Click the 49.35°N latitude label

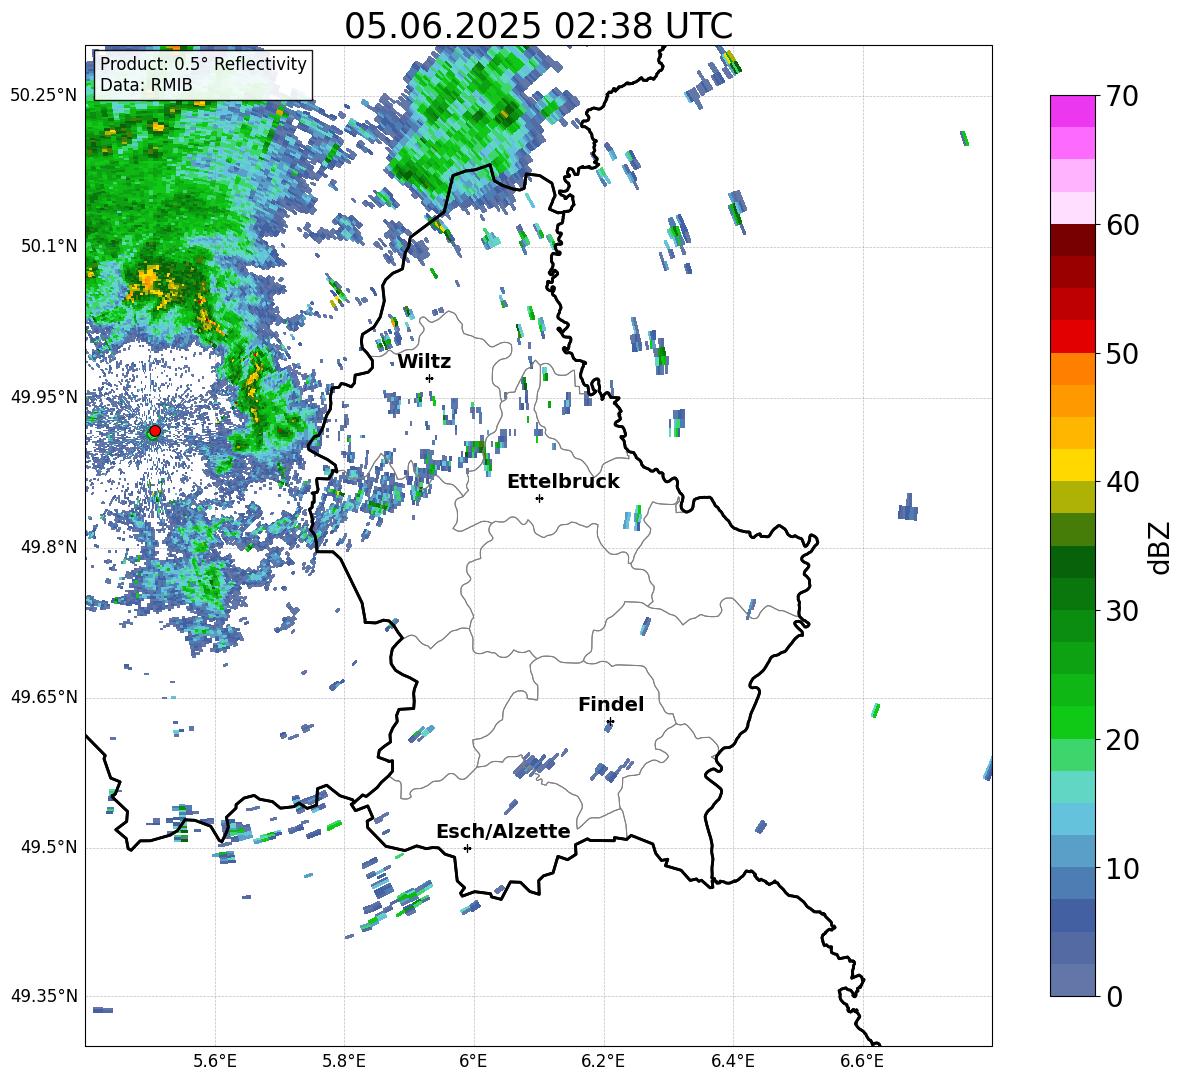[x=44, y=996]
